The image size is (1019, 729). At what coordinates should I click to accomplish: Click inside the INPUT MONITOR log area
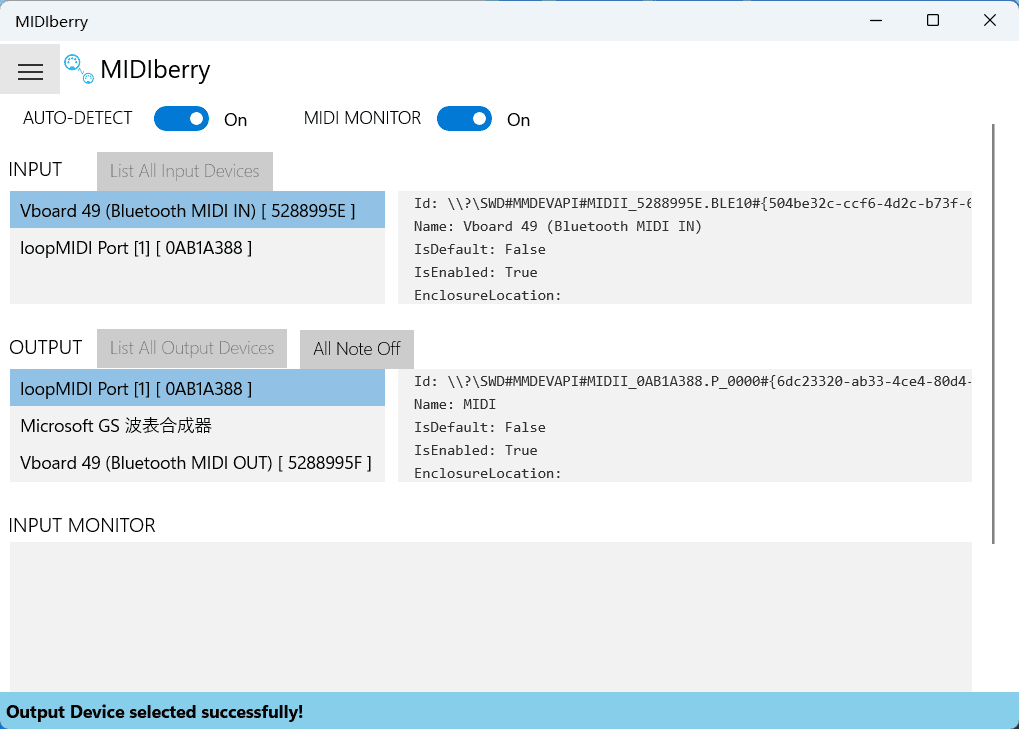(x=490, y=615)
